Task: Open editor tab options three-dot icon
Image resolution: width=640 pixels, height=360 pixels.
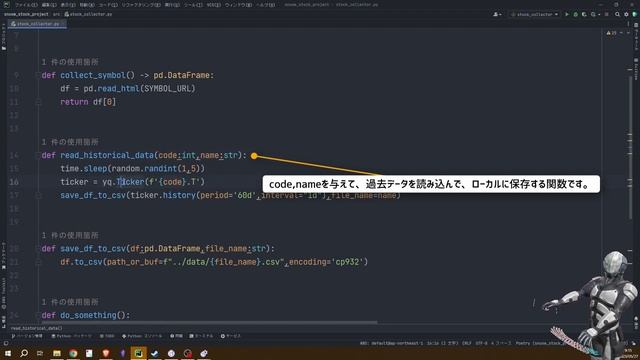Action: tap(628, 24)
